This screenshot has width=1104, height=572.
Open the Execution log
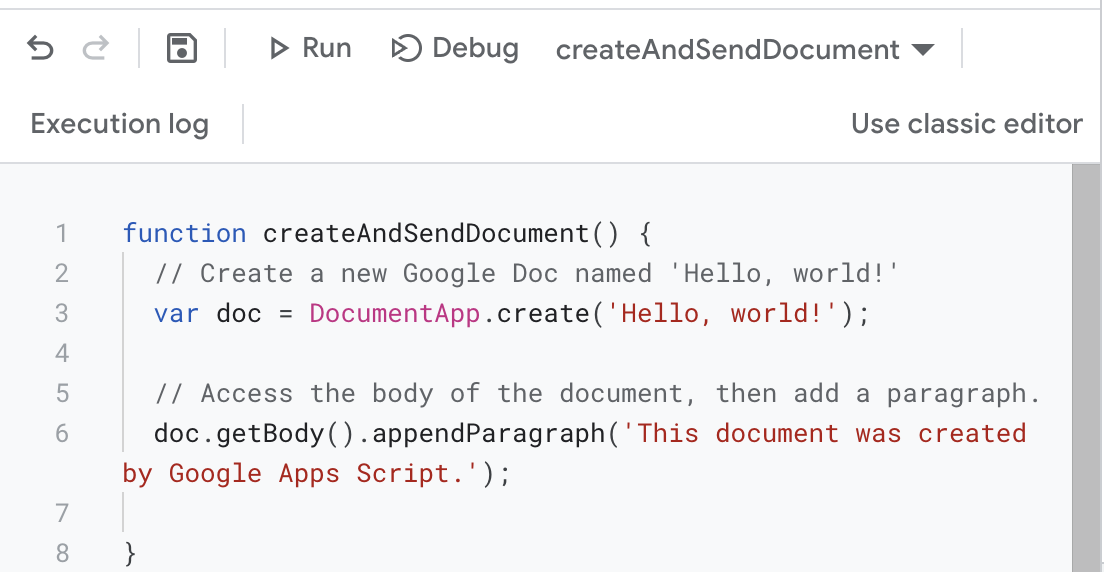[120, 124]
